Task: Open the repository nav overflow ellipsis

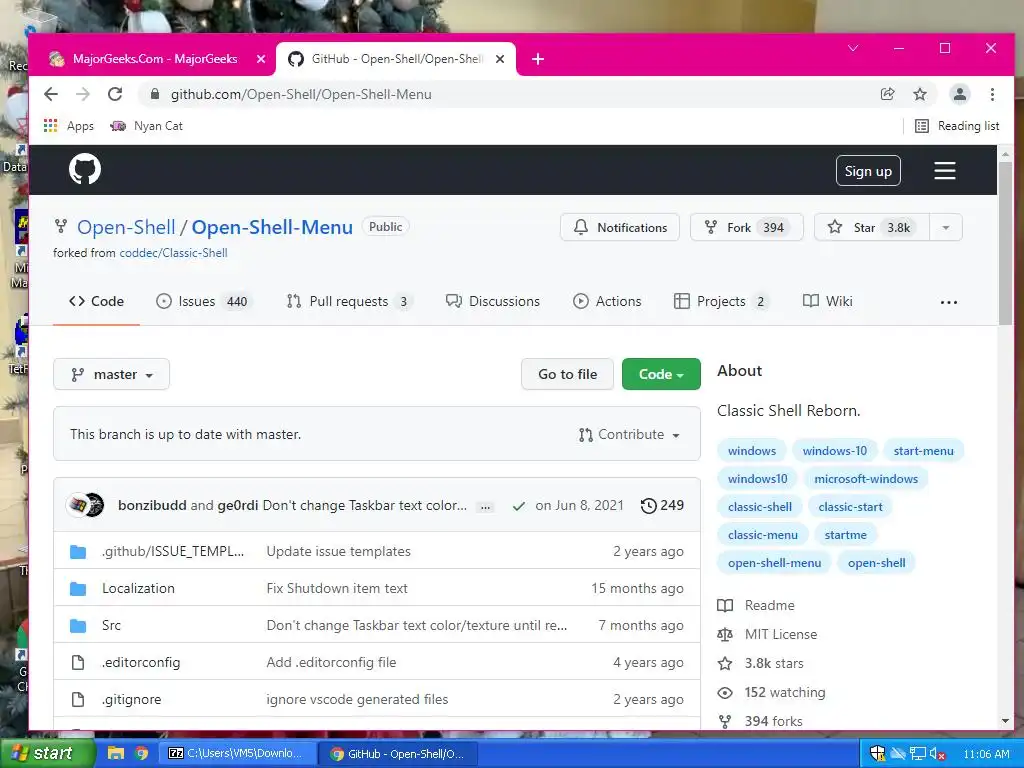Action: [x=948, y=302]
